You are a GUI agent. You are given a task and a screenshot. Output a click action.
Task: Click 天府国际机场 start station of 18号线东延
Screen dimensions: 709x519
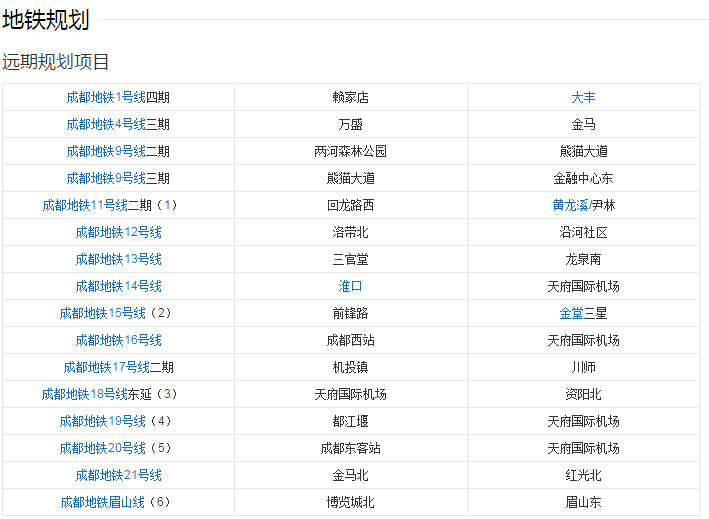coord(350,395)
